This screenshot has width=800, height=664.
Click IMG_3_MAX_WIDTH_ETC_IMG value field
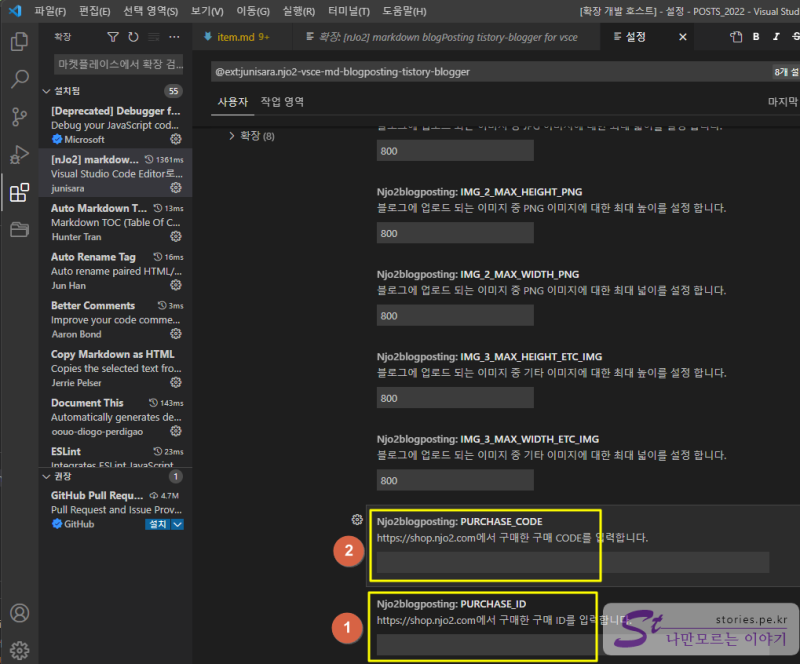coord(455,480)
